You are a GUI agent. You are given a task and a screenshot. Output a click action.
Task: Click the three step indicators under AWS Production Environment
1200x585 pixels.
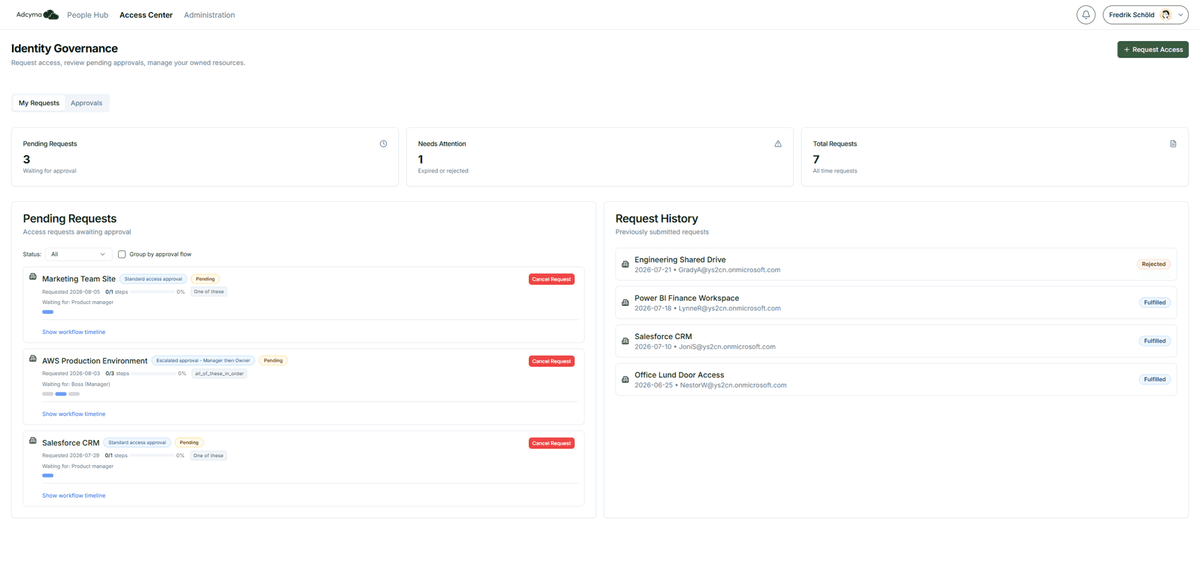pos(61,394)
